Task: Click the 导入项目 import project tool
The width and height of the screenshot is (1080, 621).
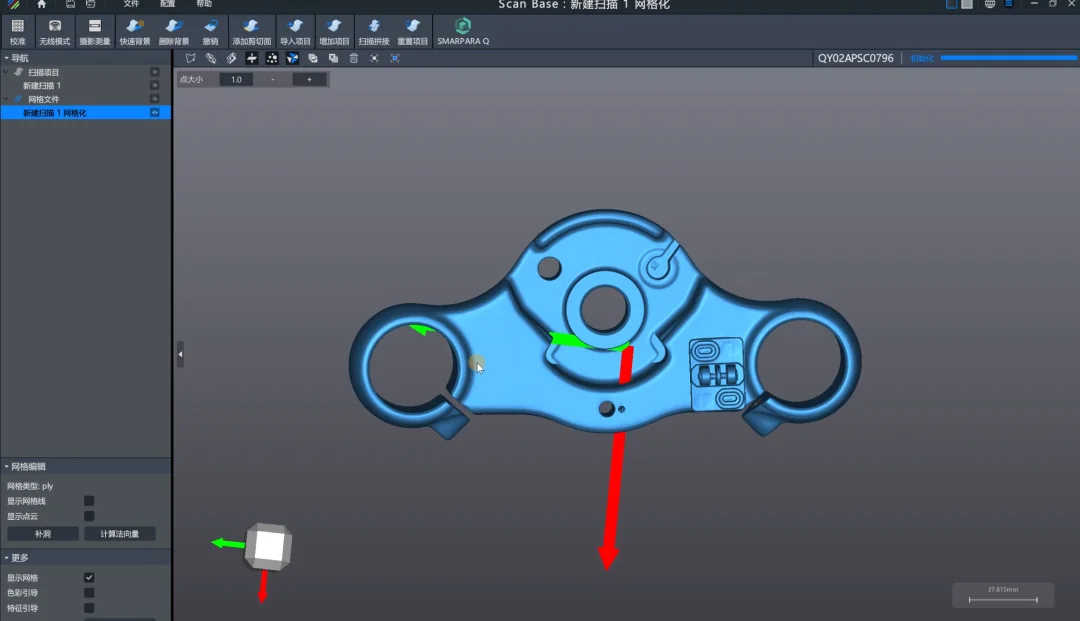Action: 295,32
